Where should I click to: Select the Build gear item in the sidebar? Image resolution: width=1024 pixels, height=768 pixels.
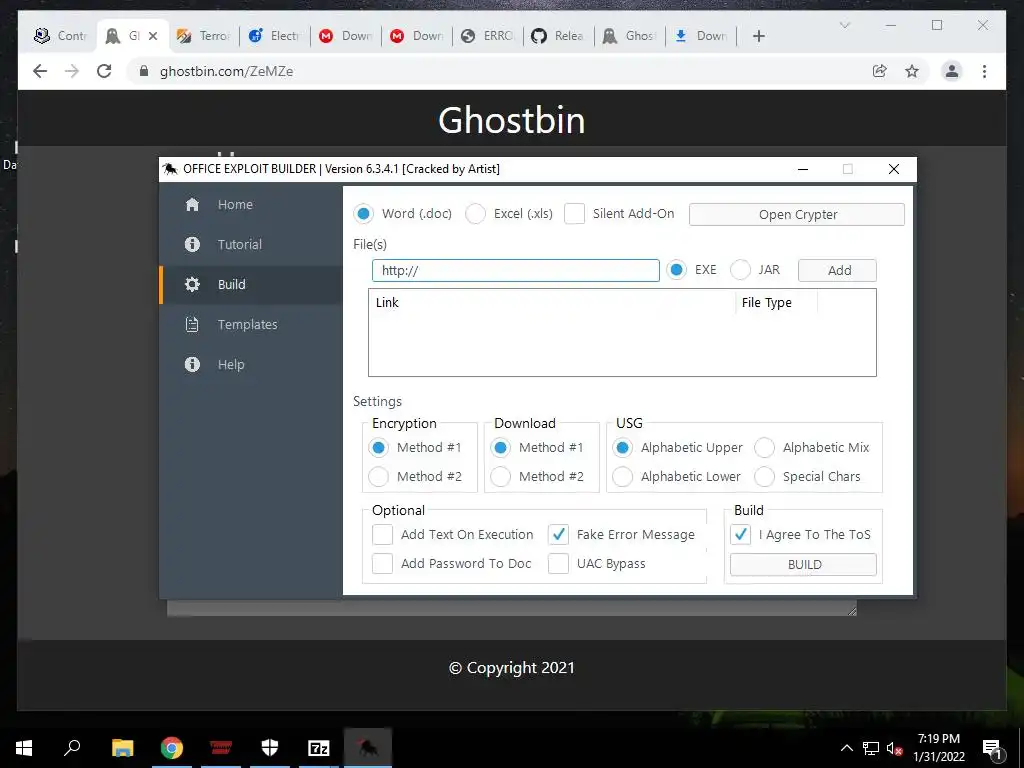(251, 285)
